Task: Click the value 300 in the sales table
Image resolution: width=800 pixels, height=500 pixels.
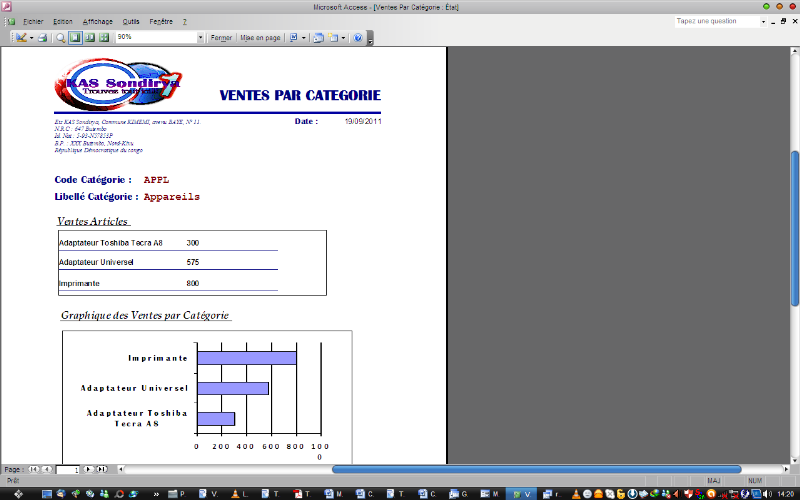Action: 192,243
